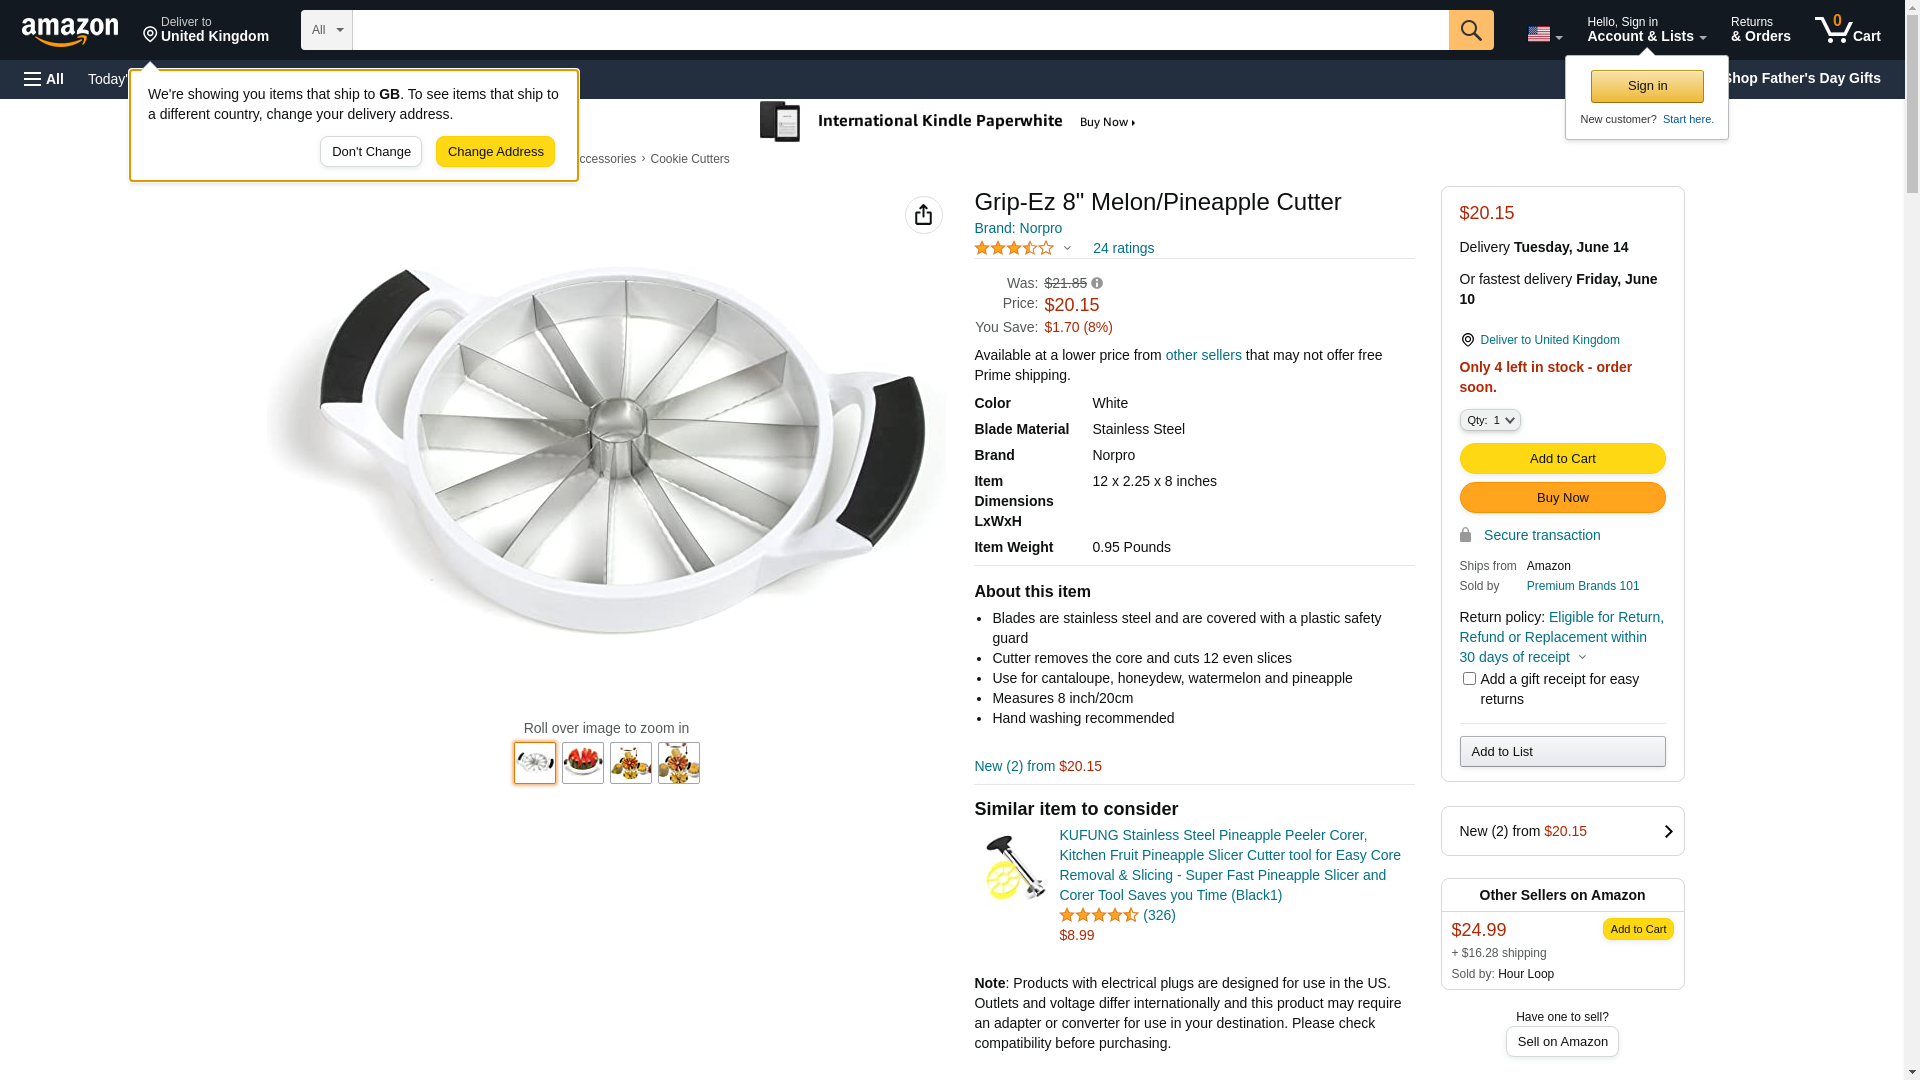Open the cart icon
Screen dimensions: 1920x1080
[x=1847, y=30]
